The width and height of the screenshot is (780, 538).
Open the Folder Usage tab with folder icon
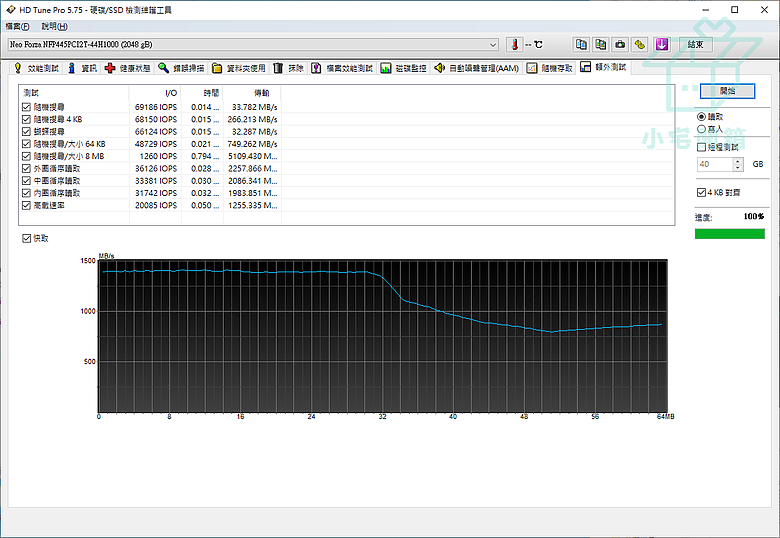[239, 68]
